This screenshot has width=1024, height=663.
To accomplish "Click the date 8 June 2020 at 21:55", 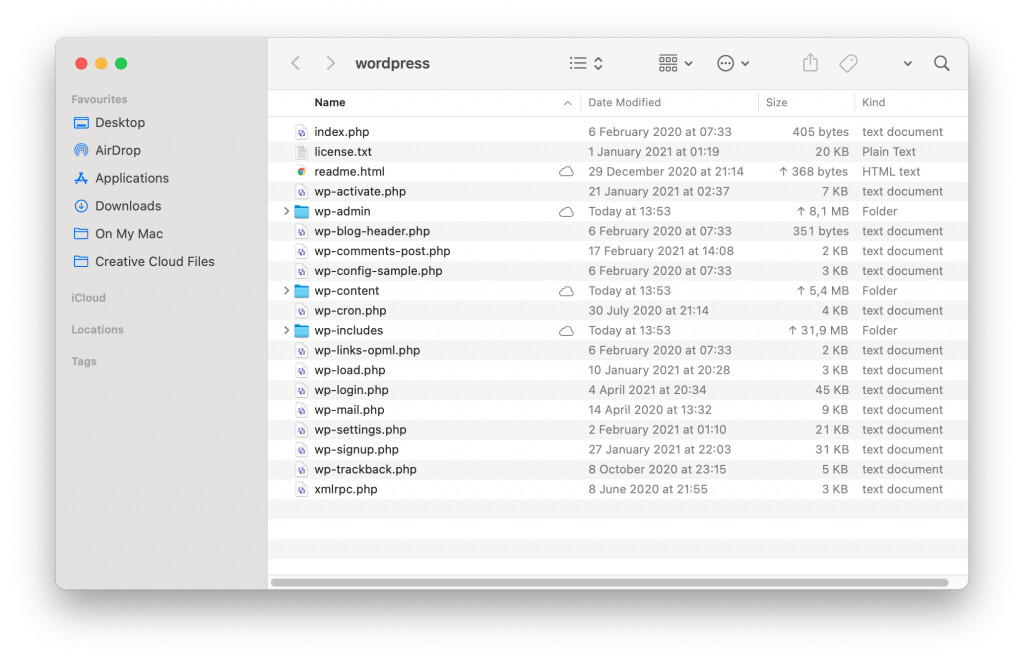I will [x=647, y=489].
